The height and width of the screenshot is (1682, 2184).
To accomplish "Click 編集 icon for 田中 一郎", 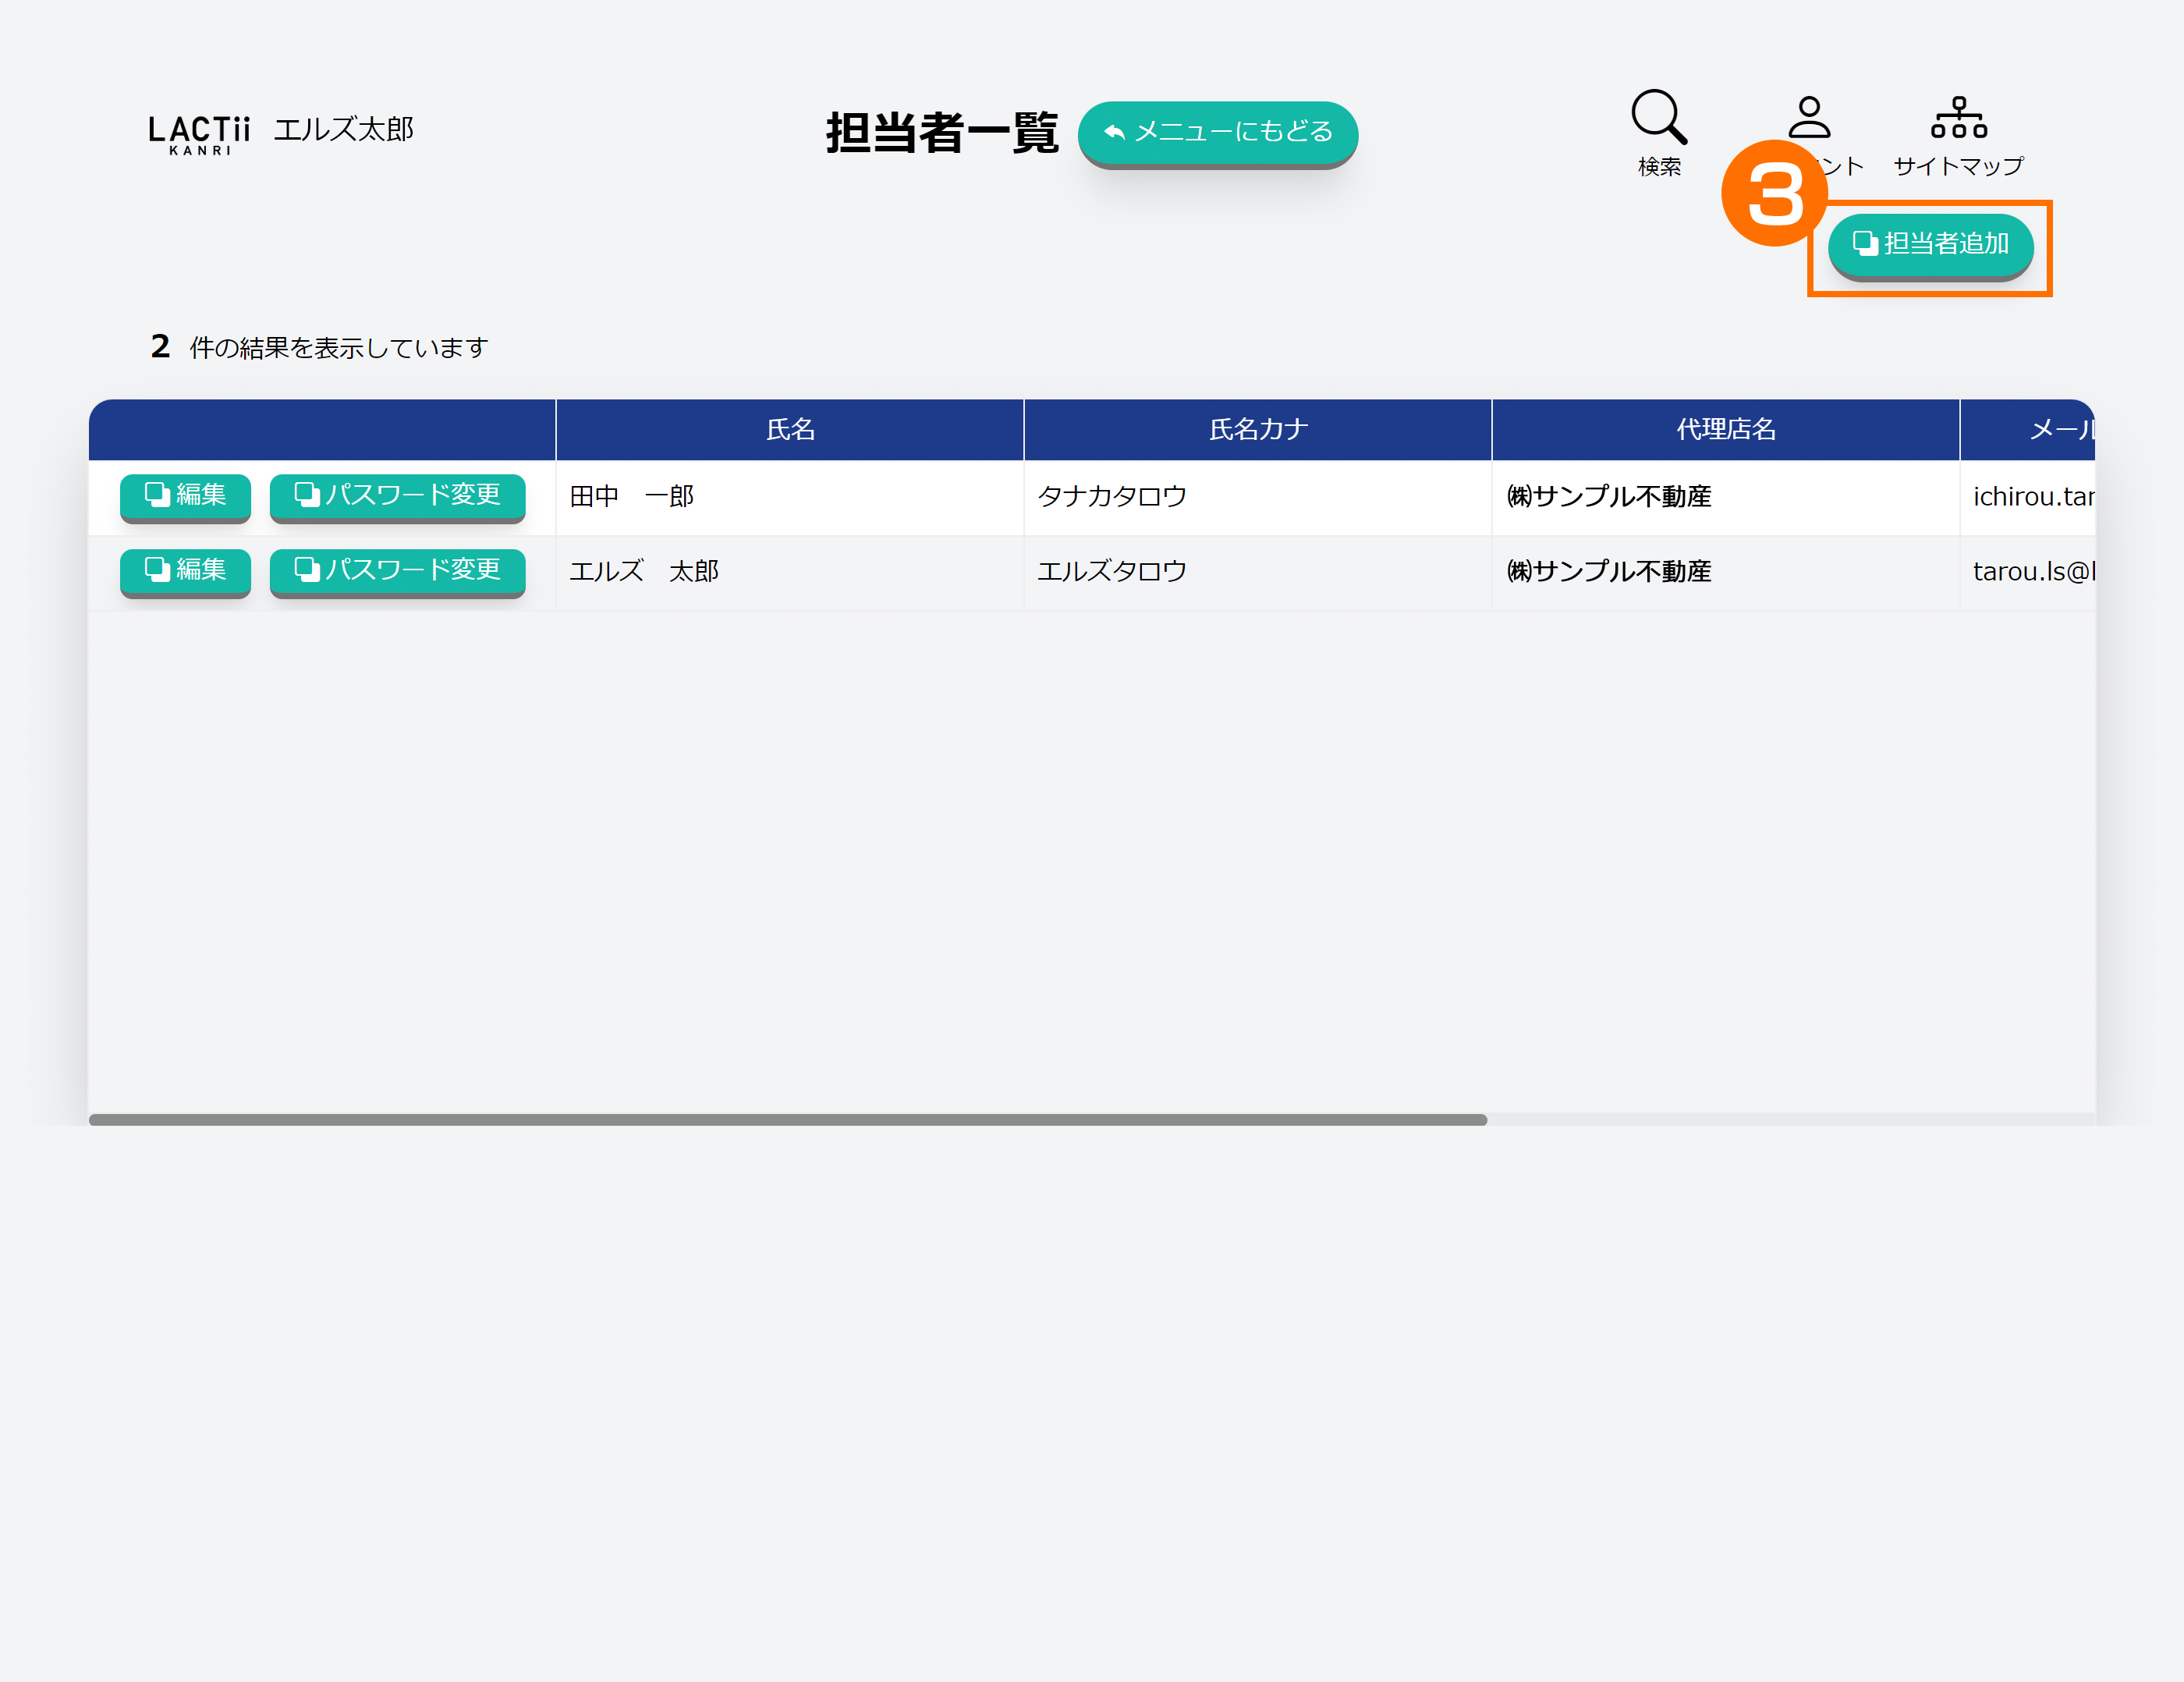I will tap(157, 494).
